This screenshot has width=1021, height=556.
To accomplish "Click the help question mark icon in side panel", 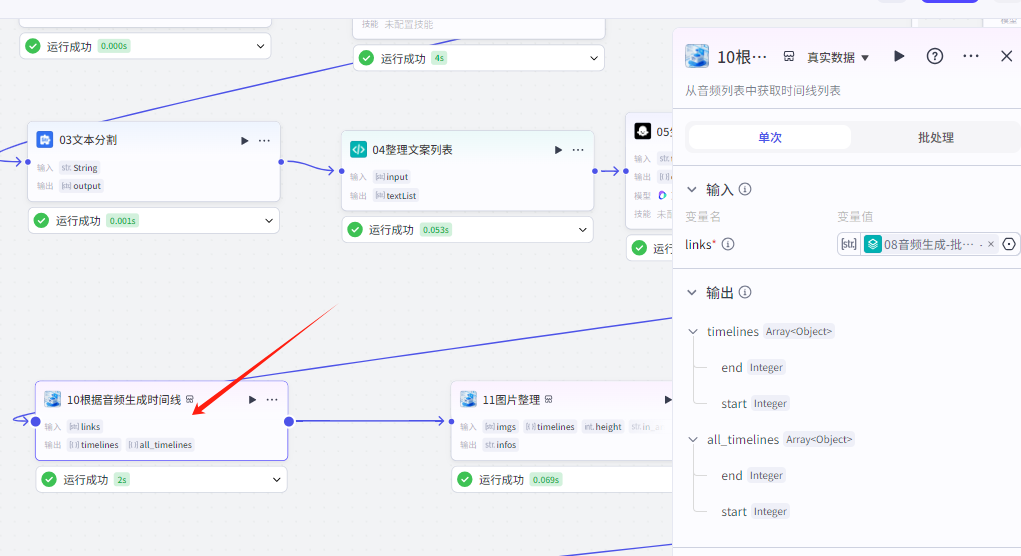I will click(935, 56).
